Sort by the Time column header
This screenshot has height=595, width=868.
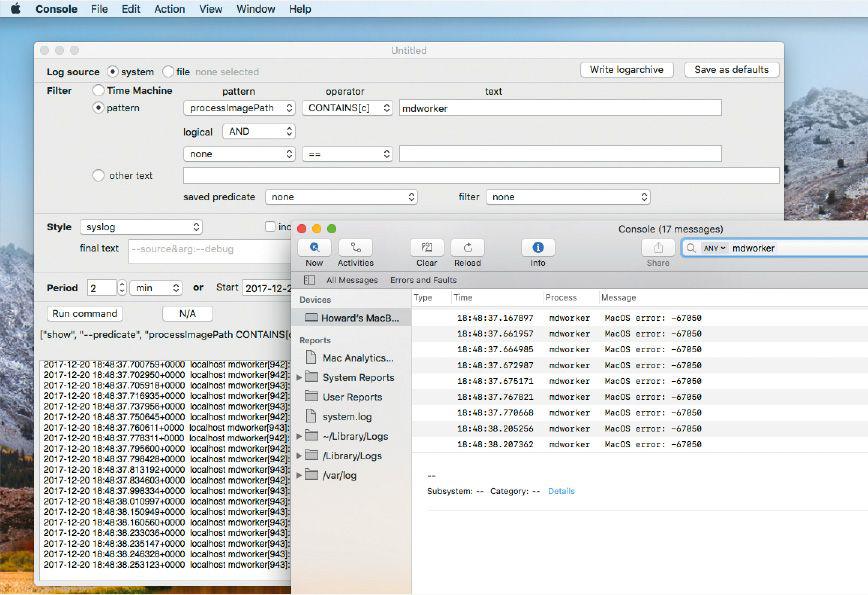tap(497, 298)
